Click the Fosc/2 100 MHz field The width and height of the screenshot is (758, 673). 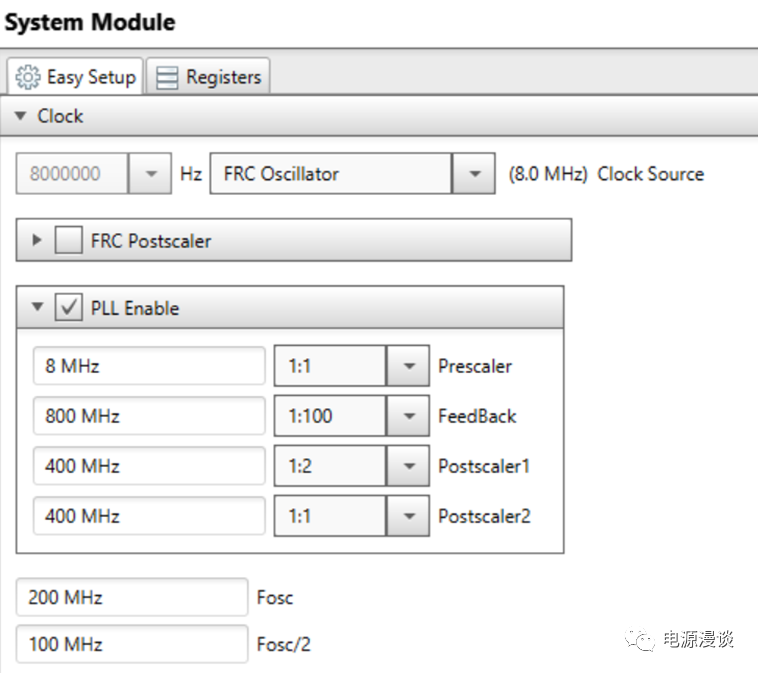tap(131, 644)
